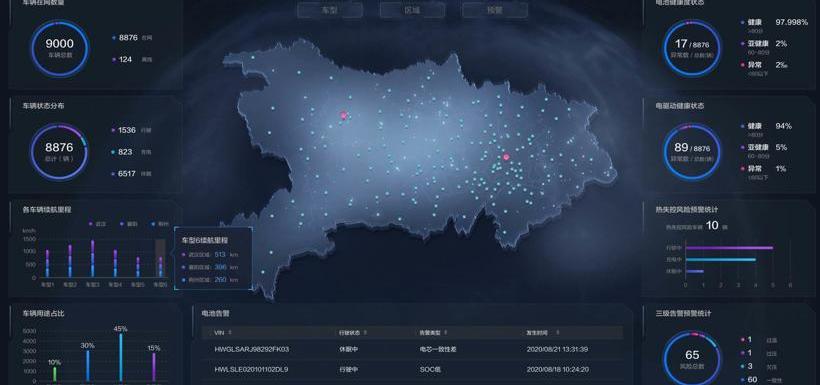Image resolution: width=820 pixels, height=385 pixels.
Task: Toggle the blue legend dot in range chart
Action: click(x=153, y=224)
